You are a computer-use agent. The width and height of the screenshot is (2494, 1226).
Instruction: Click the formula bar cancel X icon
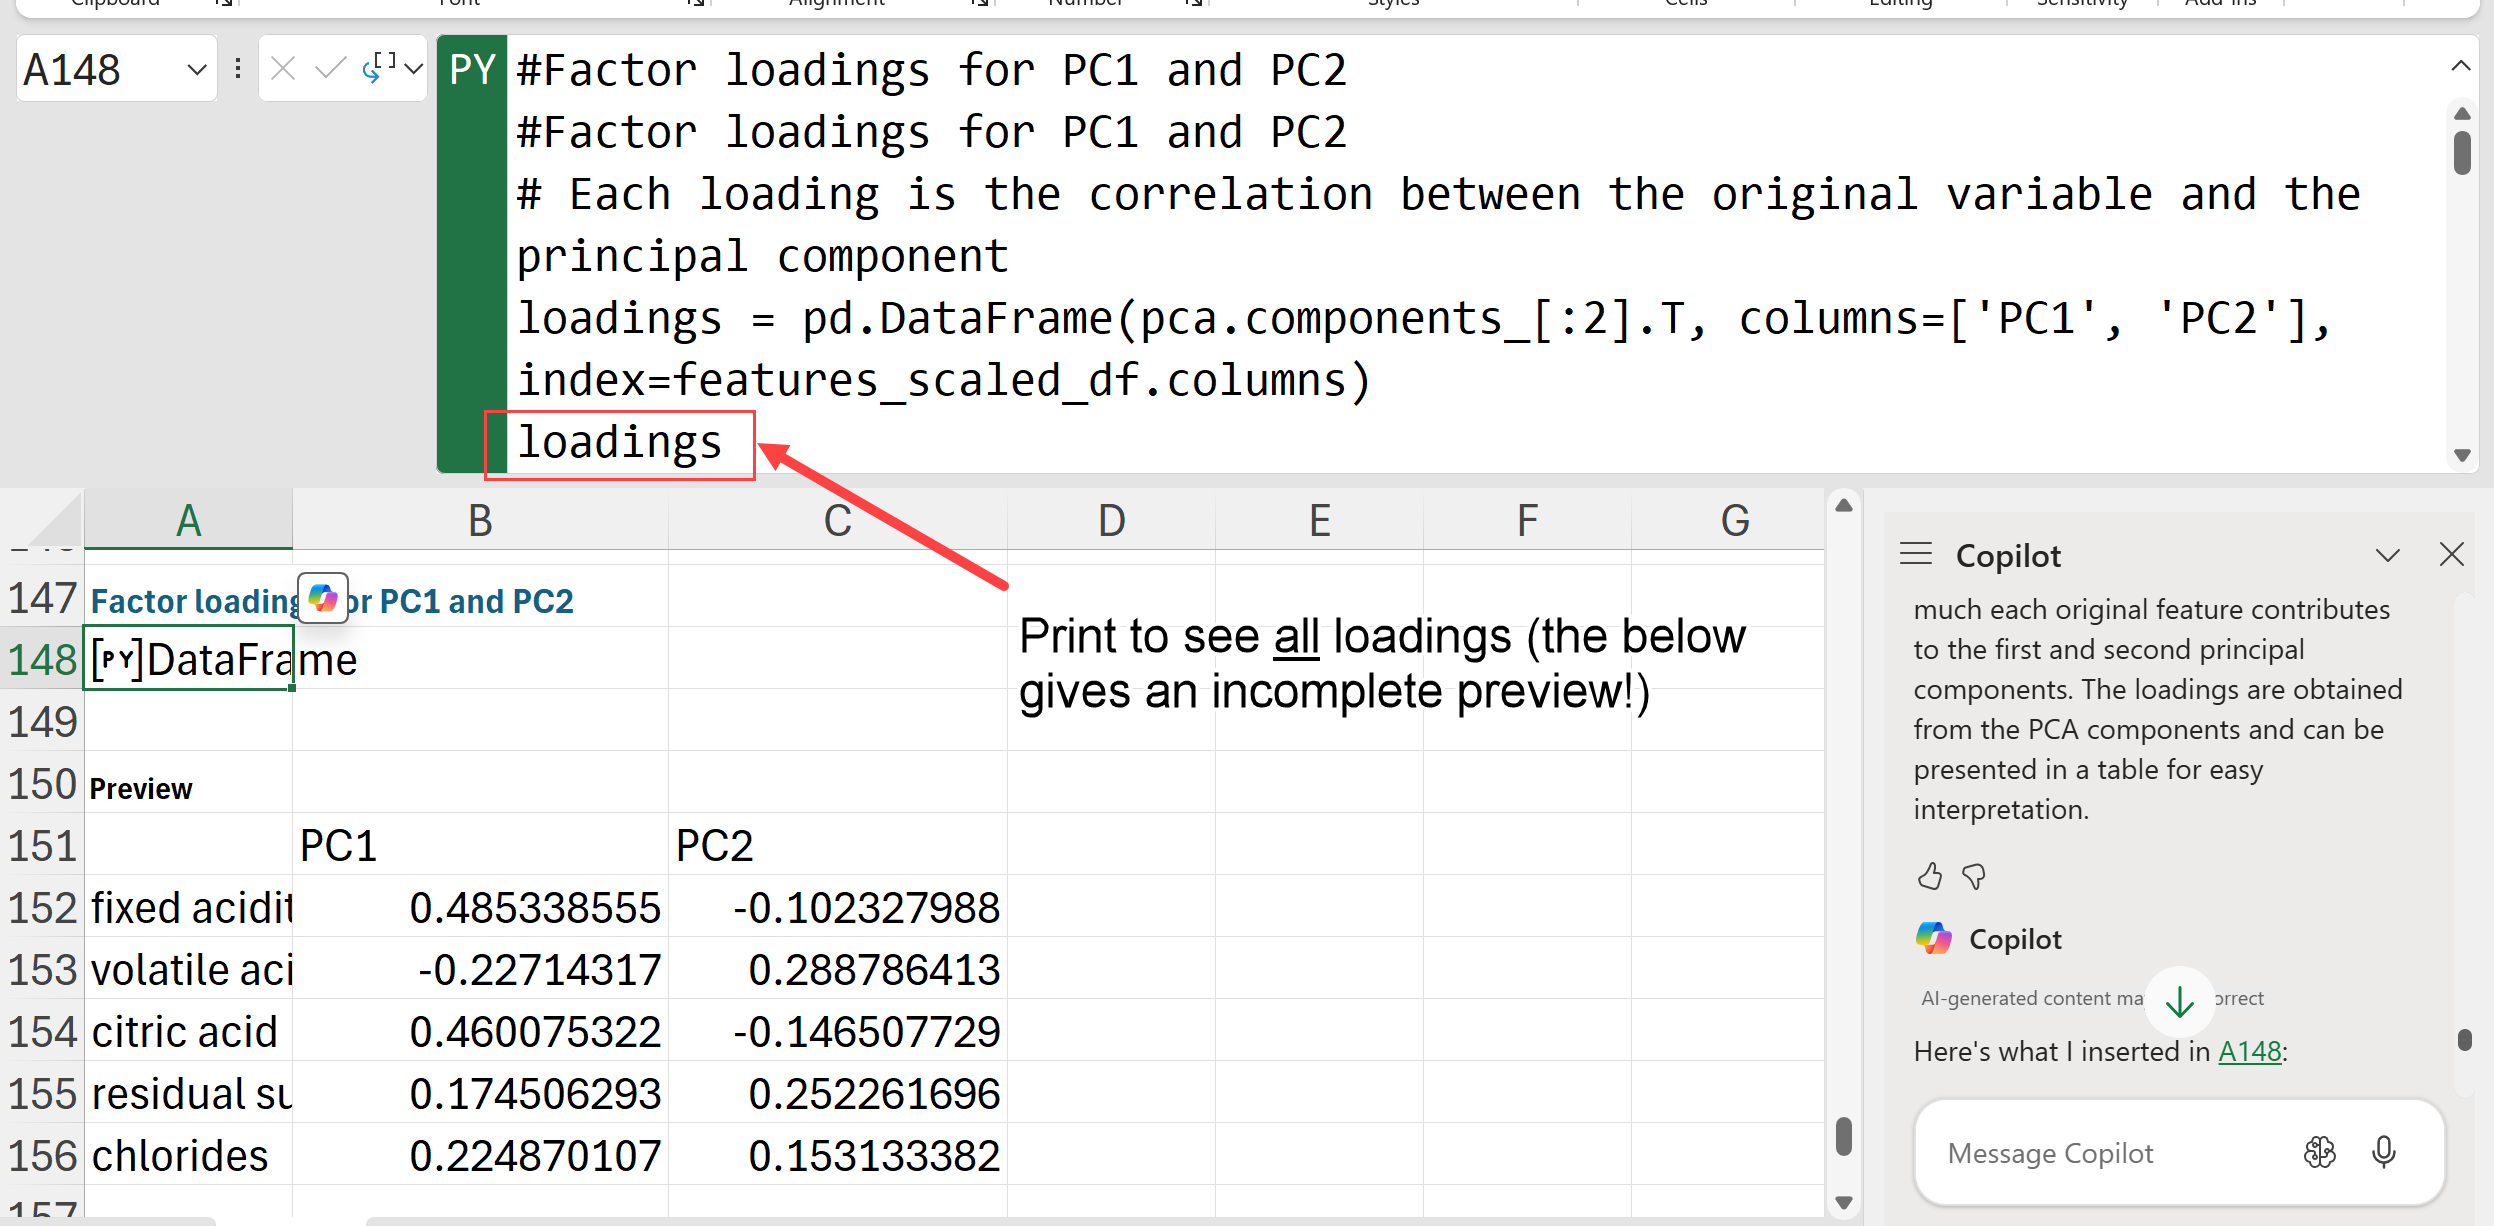coord(283,69)
